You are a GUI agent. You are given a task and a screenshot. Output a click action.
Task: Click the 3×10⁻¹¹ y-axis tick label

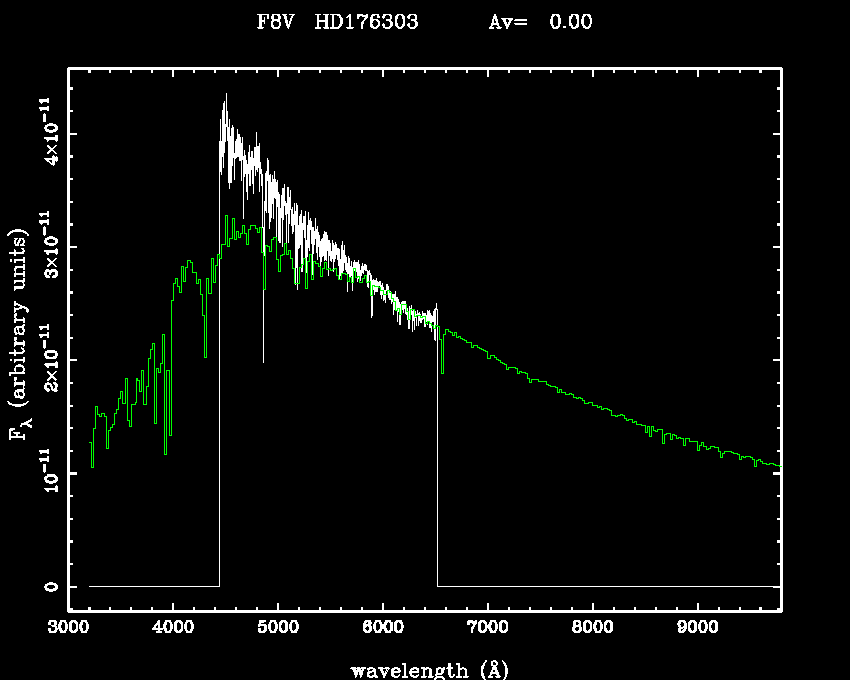click(x=48, y=246)
